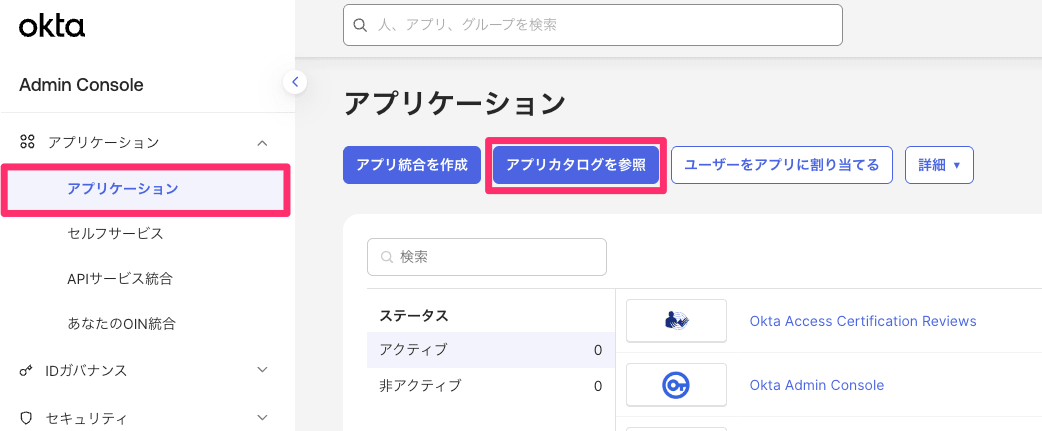Image resolution: width=1042 pixels, height=431 pixels.
Task: Click the セキュリティ shield icon
Action: click(28, 417)
